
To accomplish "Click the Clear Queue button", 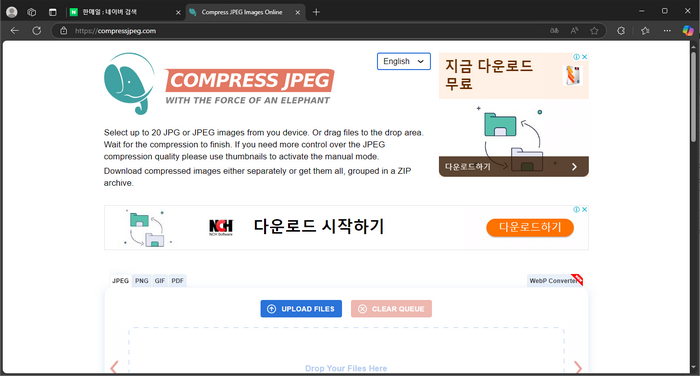I will (x=391, y=309).
